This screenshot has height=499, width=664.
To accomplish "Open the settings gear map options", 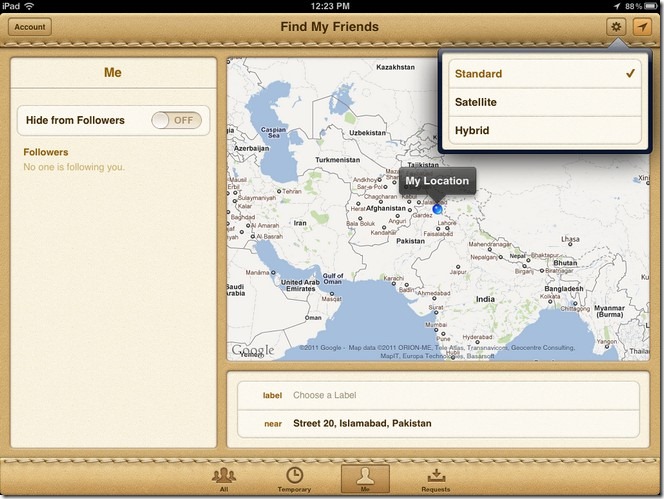I will point(616,27).
